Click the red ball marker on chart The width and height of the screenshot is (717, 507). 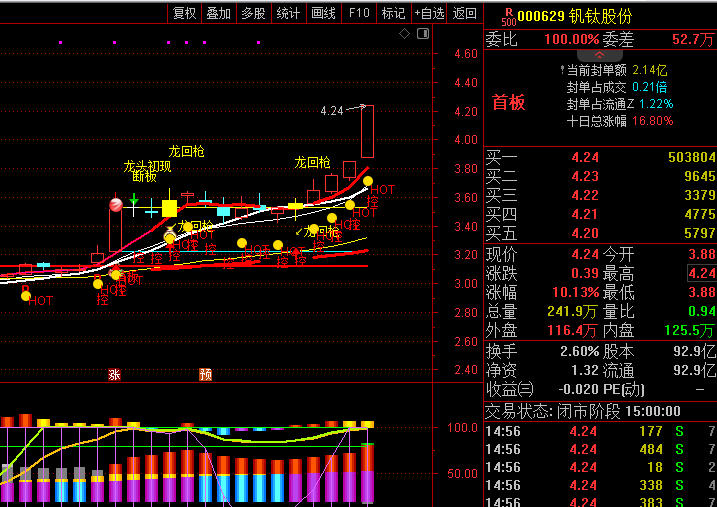coord(116,204)
